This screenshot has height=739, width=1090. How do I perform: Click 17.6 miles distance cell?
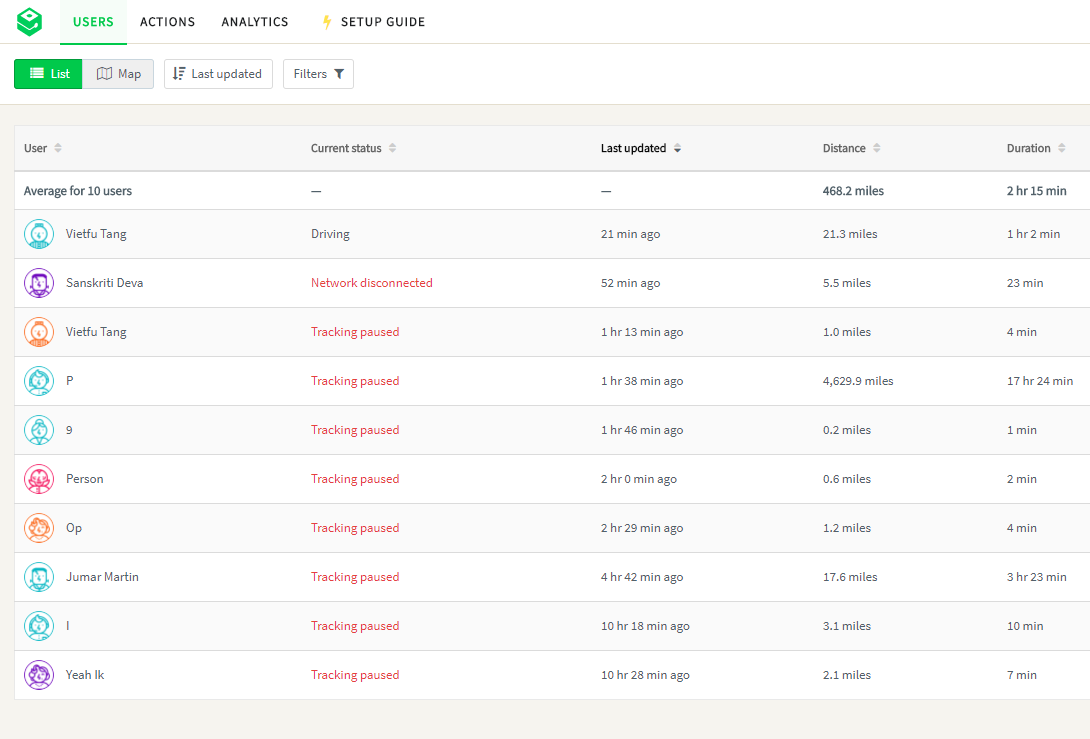pyautogui.click(x=850, y=577)
